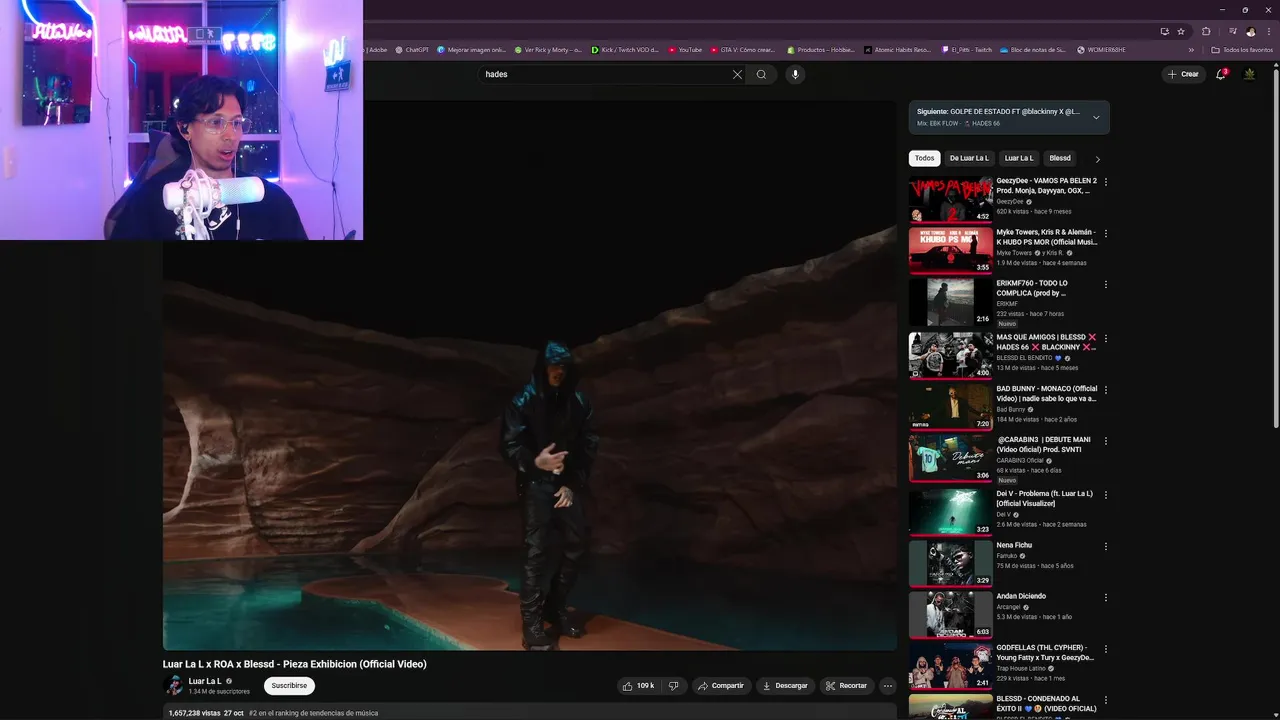Open the notifications bell
Image resolution: width=1280 pixels, height=720 pixels.
(x=1220, y=74)
